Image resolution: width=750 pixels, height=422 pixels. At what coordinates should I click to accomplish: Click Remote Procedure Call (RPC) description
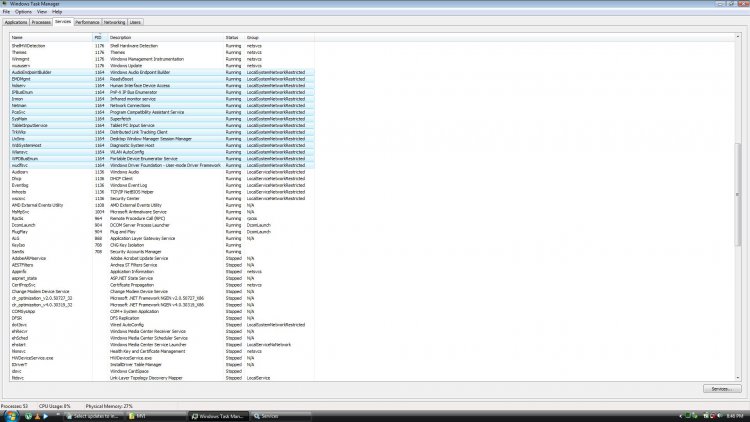137,219
